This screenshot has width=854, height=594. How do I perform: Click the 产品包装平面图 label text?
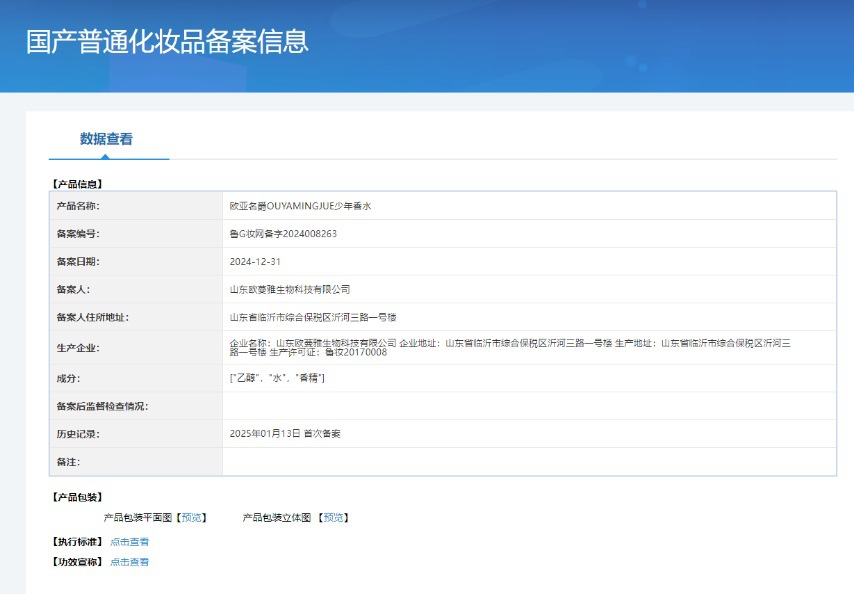tap(138, 517)
